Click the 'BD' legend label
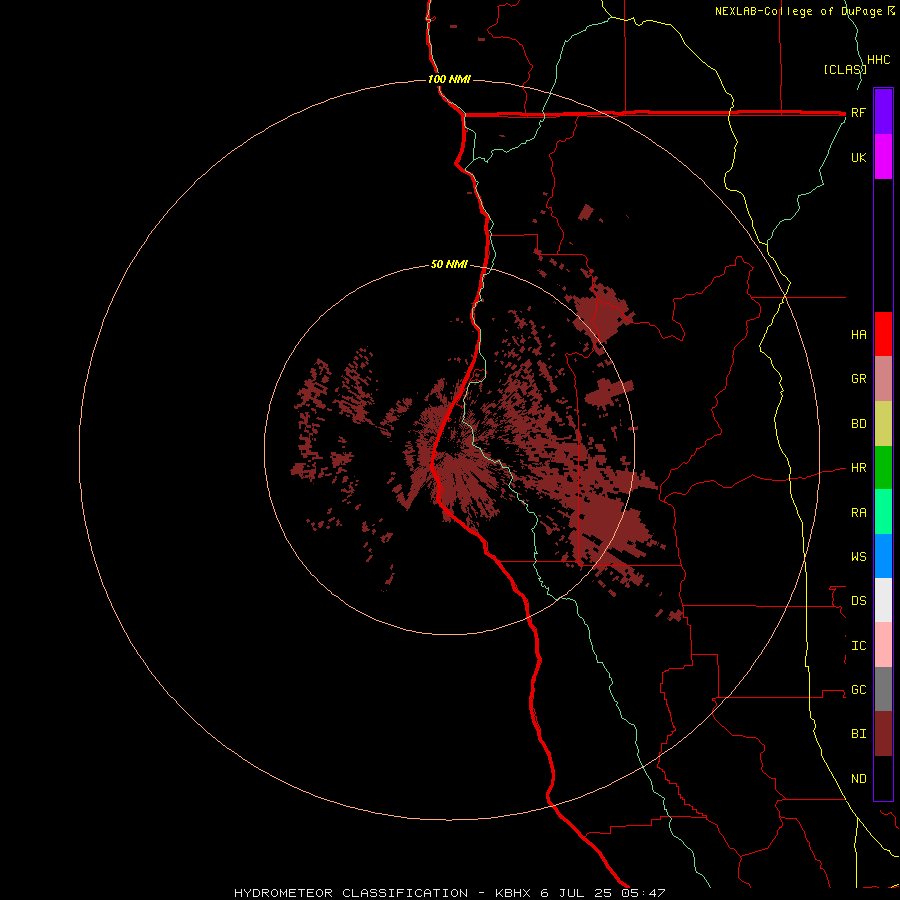 859,424
